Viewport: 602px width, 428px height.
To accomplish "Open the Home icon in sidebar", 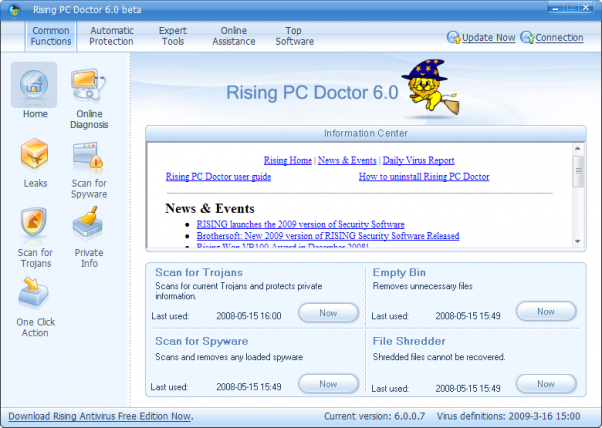I will [x=34, y=84].
